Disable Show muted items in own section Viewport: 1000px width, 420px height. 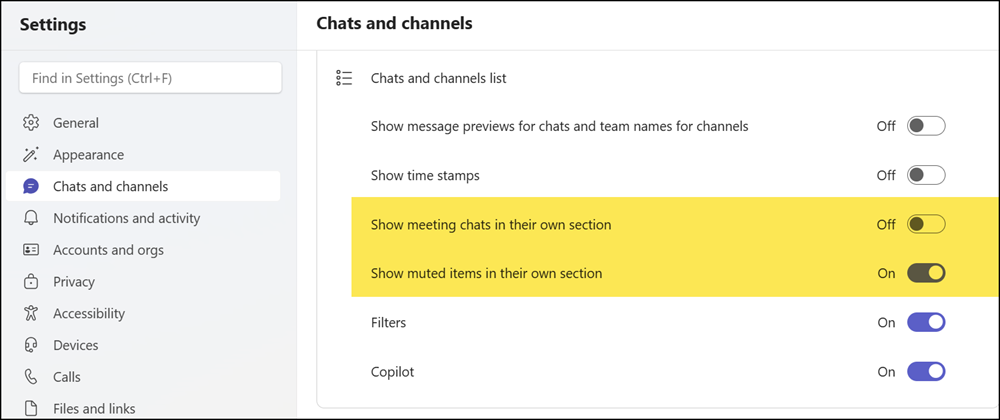click(926, 273)
